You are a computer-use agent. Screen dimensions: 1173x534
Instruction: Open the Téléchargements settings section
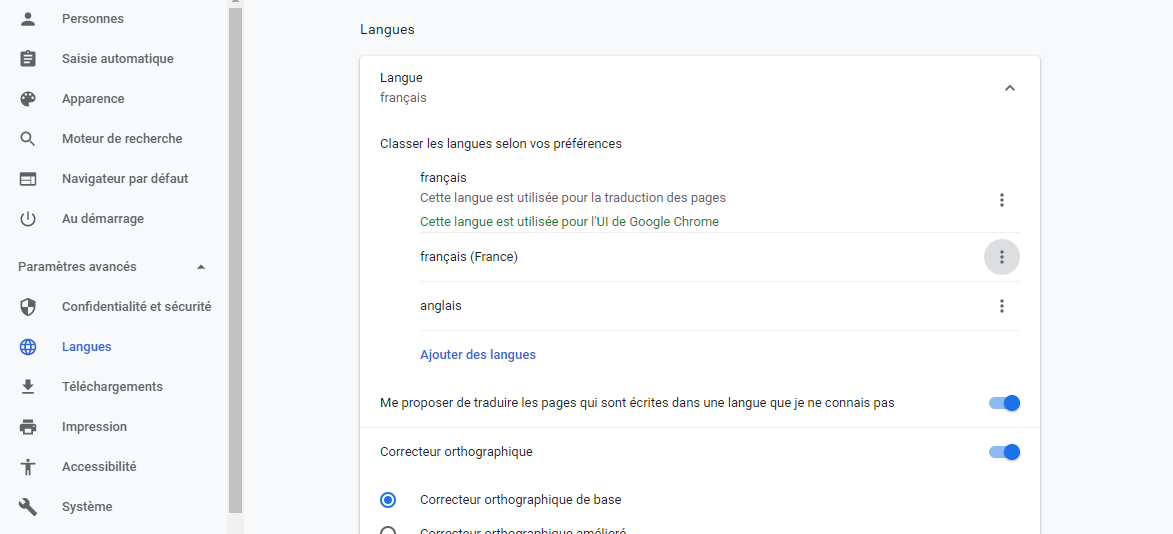click(114, 387)
